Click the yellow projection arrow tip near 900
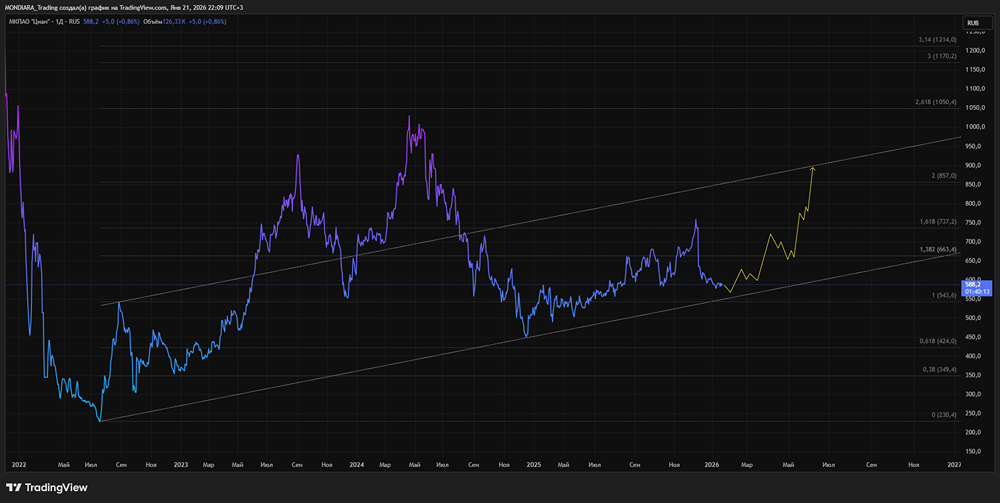The height and width of the screenshot is (503, 1000). pos(812,168)
